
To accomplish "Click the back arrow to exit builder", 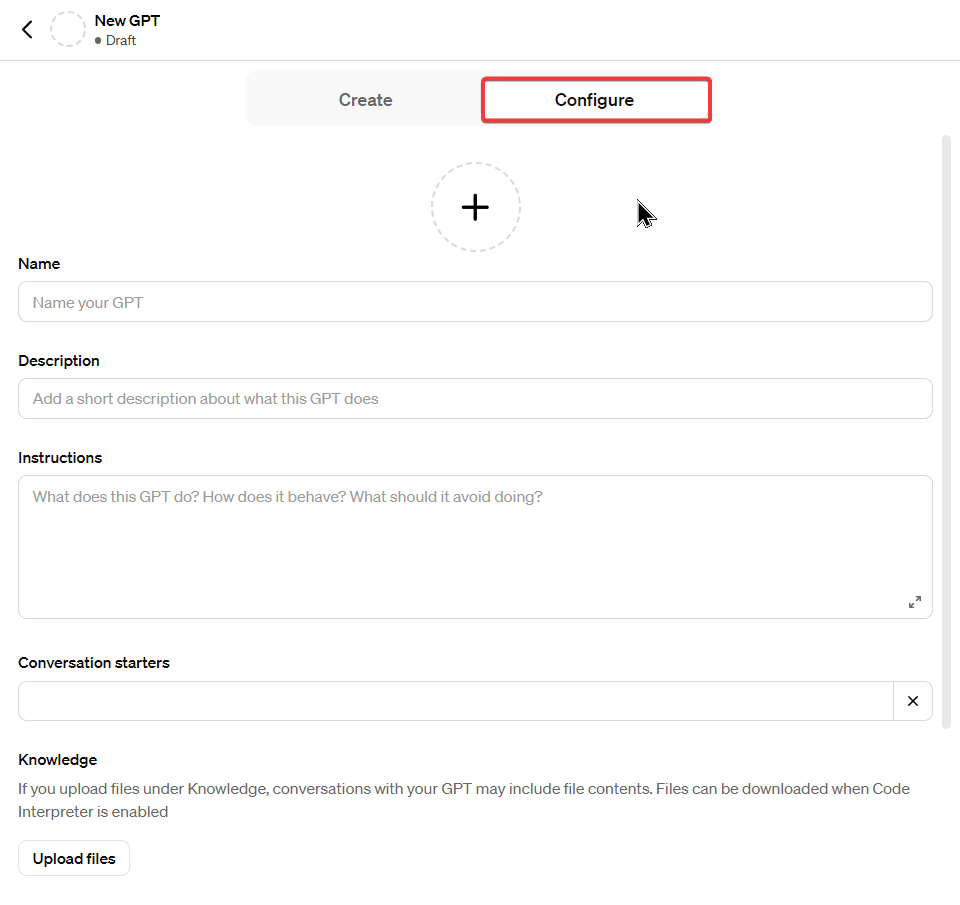I will (26, 29).
